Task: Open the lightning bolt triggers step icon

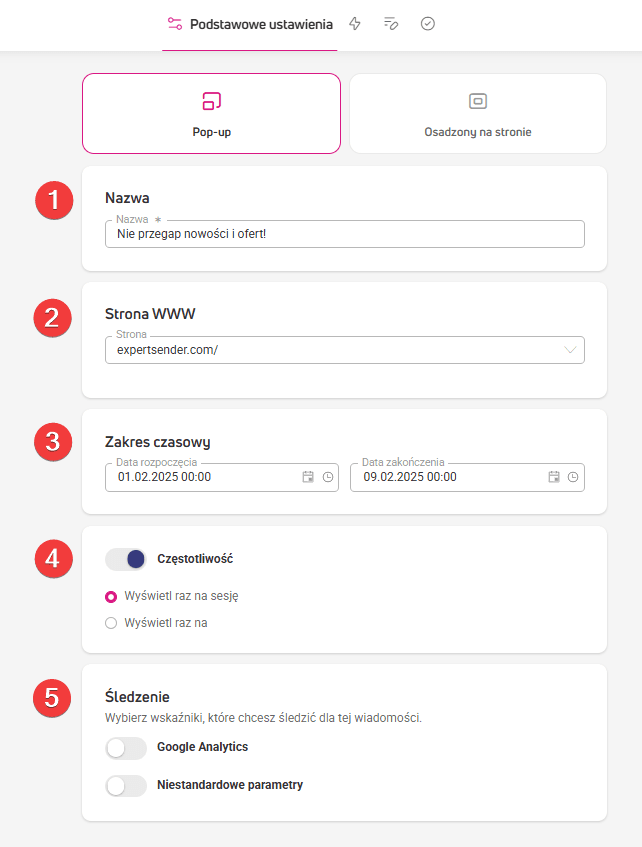Action: [355, 24]
